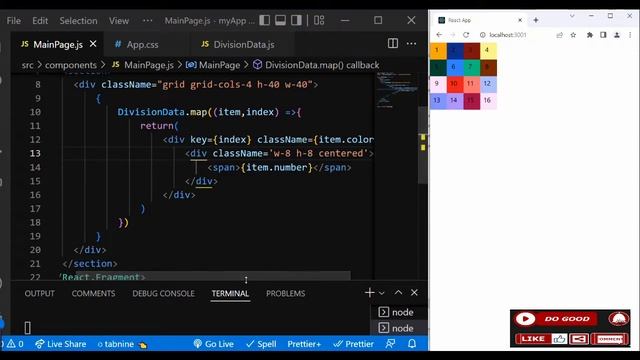Share this page from the address bar
The width and height of the screenshot is (640, 360).
(560, 35)
